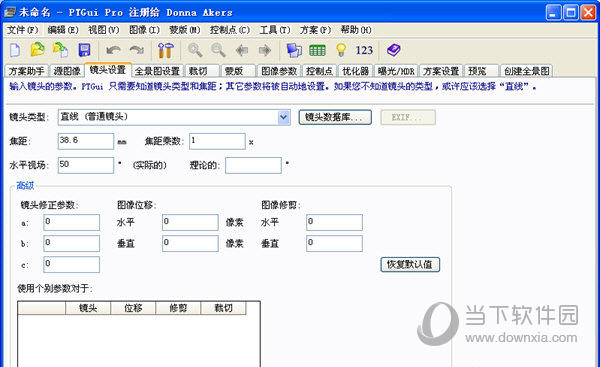This screenshot has width=600, height=367.
Task: Click the 焦距 input field showing 38.6
Action: click(86, 141)
